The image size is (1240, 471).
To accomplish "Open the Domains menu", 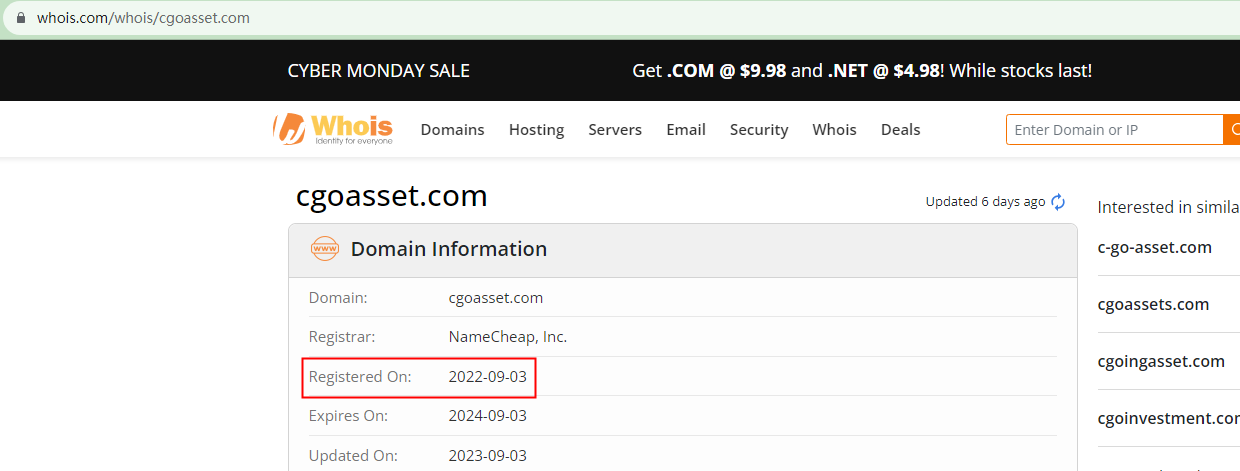I will [452, 130].
